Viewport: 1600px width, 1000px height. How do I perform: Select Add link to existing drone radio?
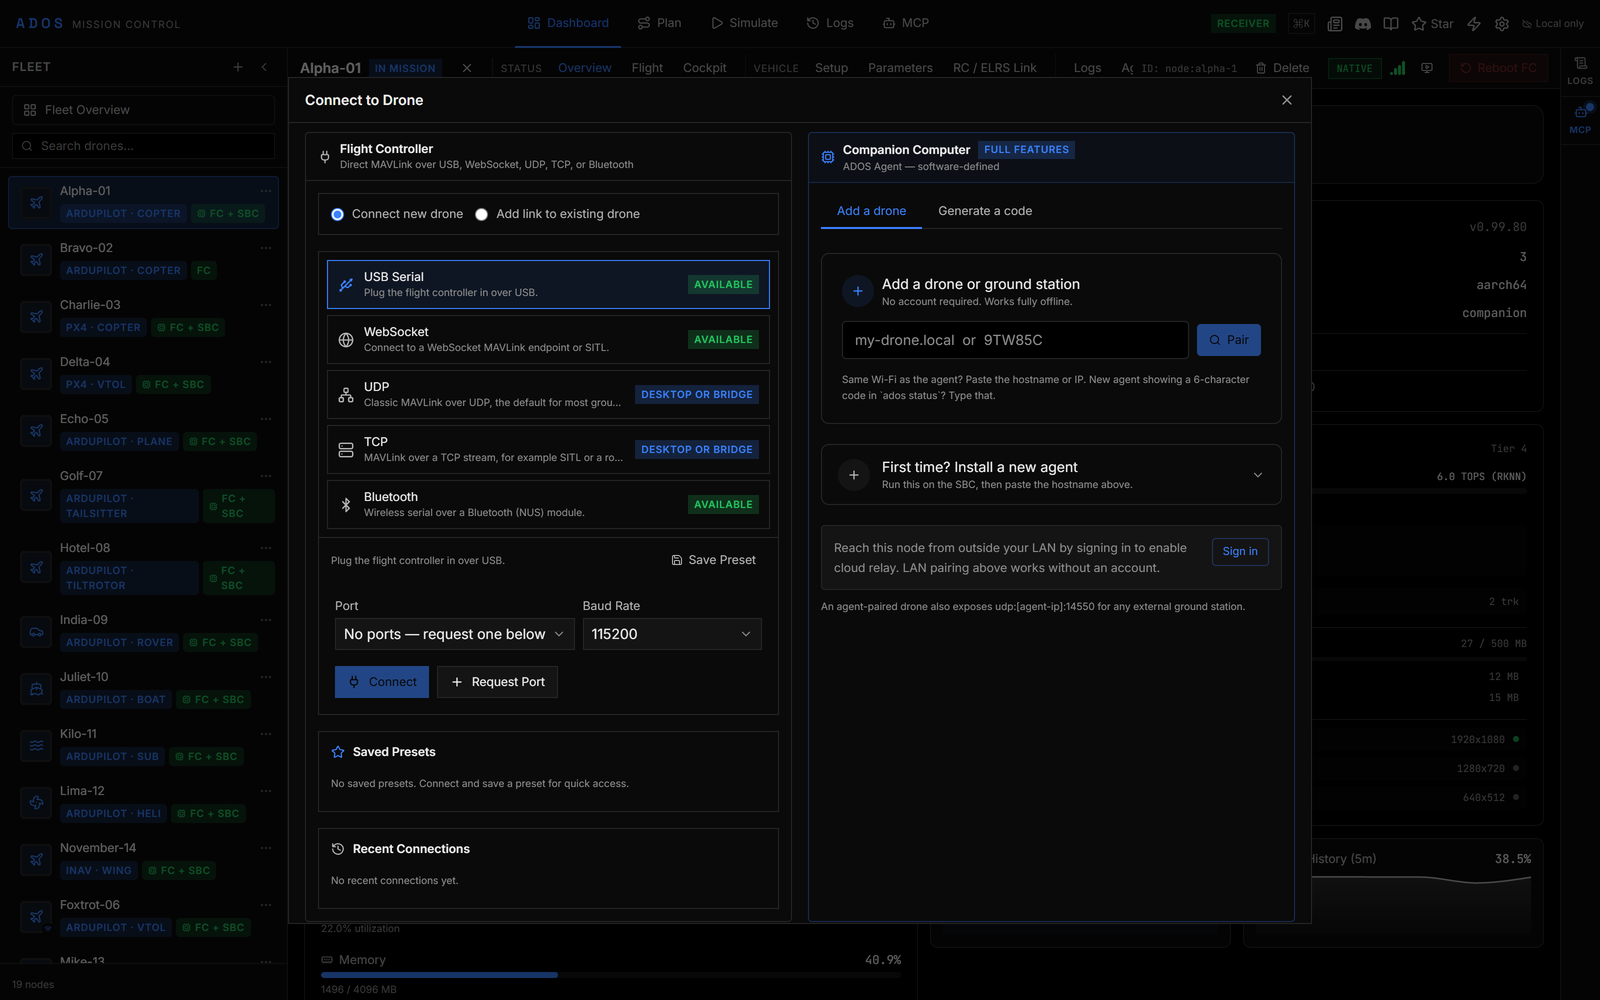482,214
